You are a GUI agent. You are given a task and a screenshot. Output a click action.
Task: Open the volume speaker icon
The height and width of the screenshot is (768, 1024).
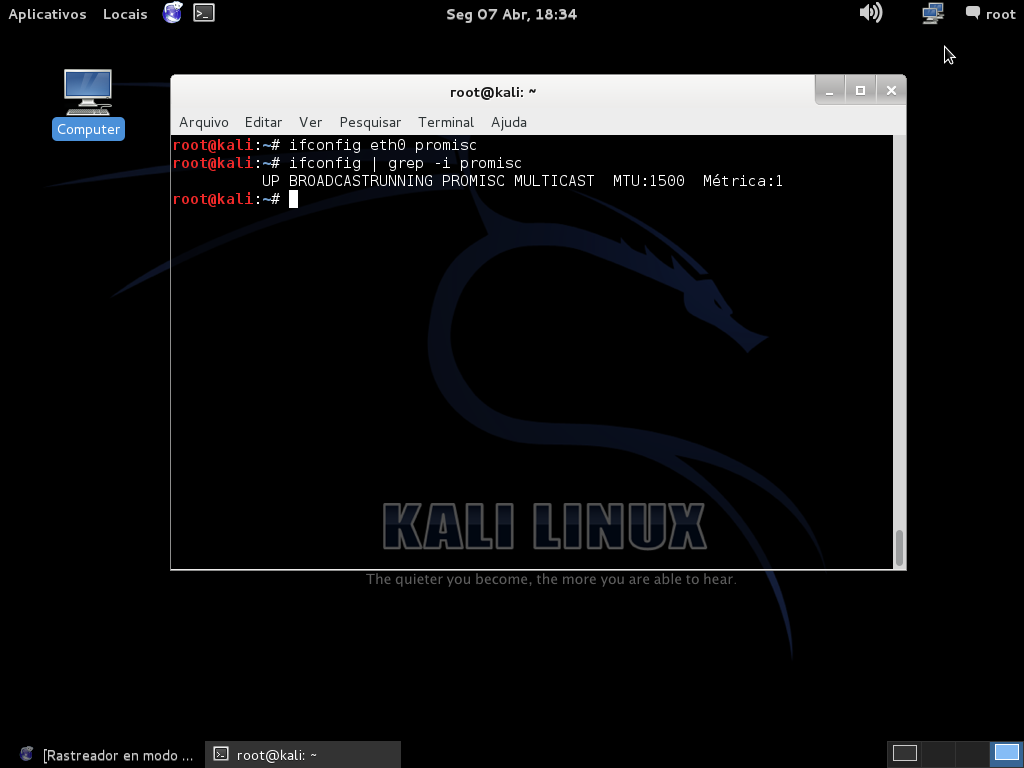tap(871, 13)
